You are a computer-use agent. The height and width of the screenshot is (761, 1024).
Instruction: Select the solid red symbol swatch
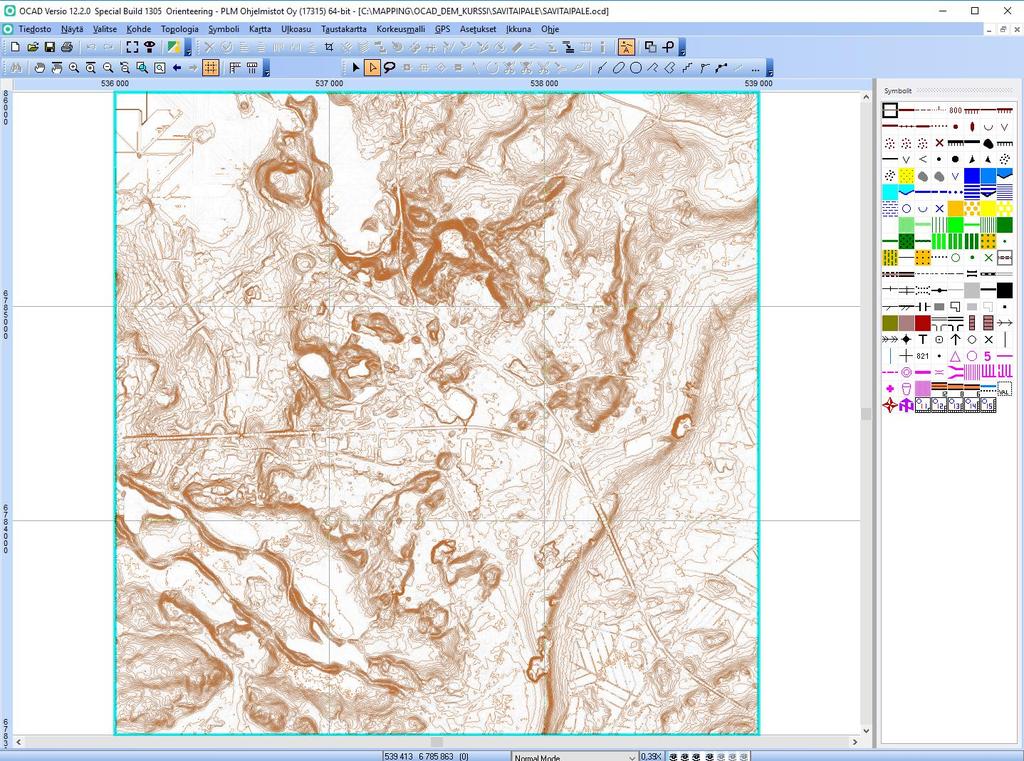tap(923, 323)
